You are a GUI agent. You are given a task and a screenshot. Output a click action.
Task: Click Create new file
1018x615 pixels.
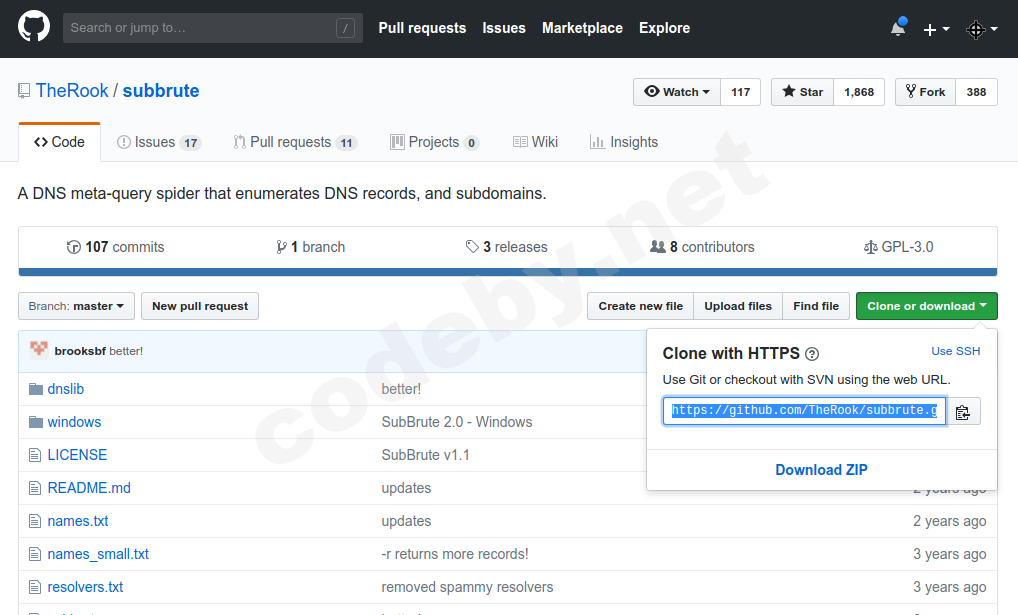[641, 306]
